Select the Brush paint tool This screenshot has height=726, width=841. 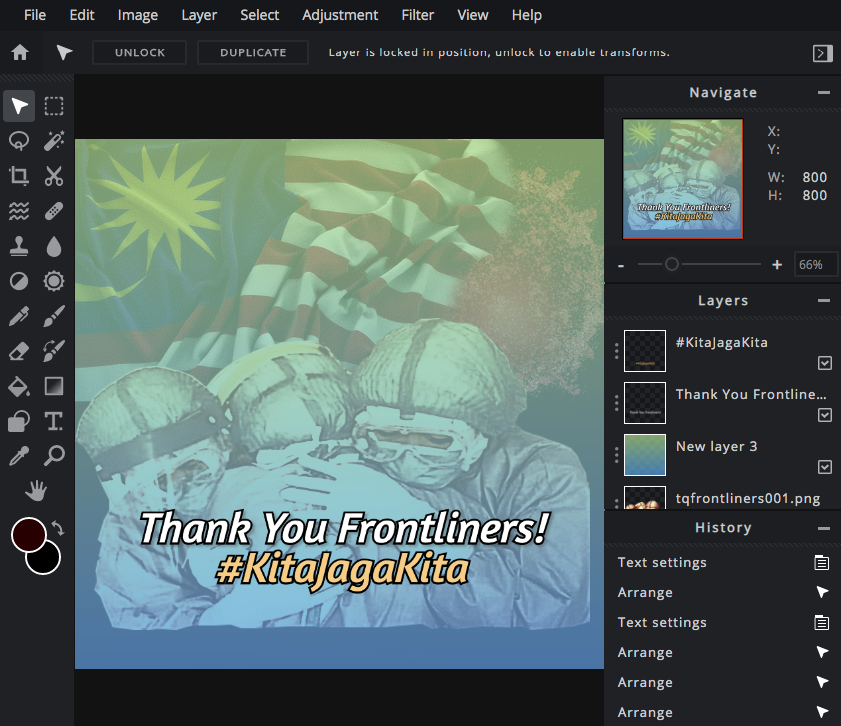54,316
